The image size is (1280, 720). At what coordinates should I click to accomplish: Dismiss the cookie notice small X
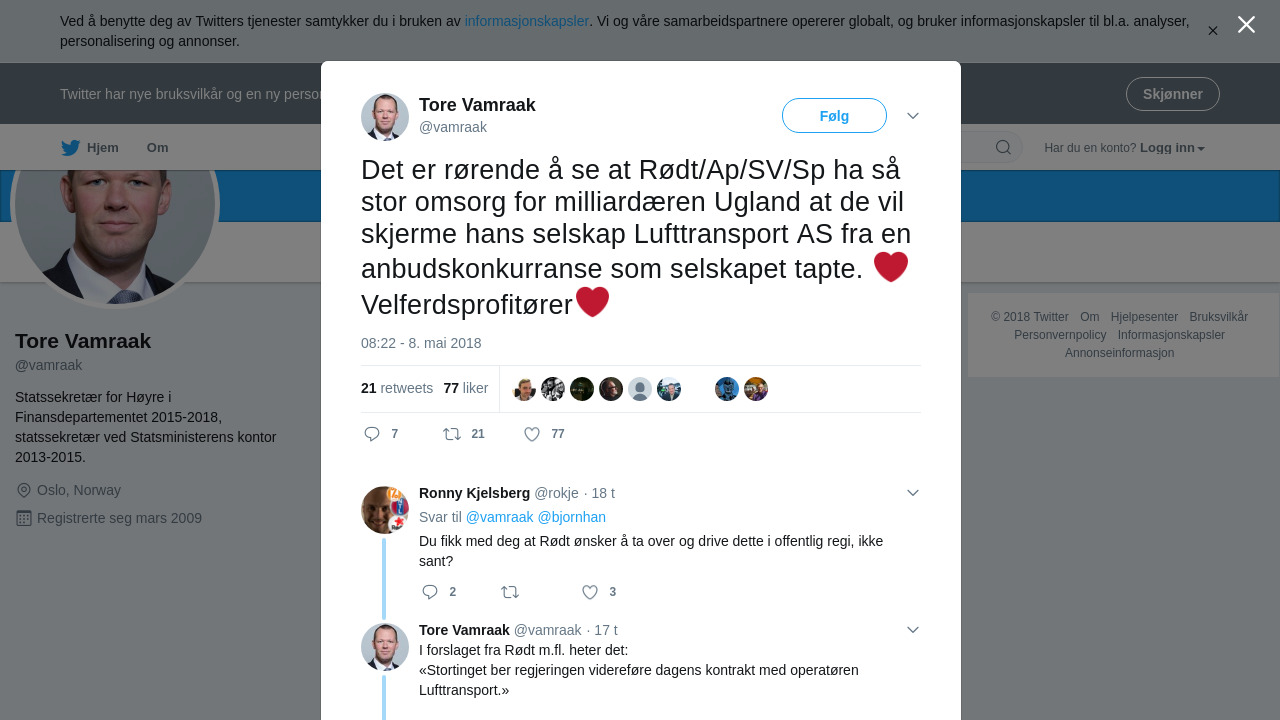point(1213,31)
